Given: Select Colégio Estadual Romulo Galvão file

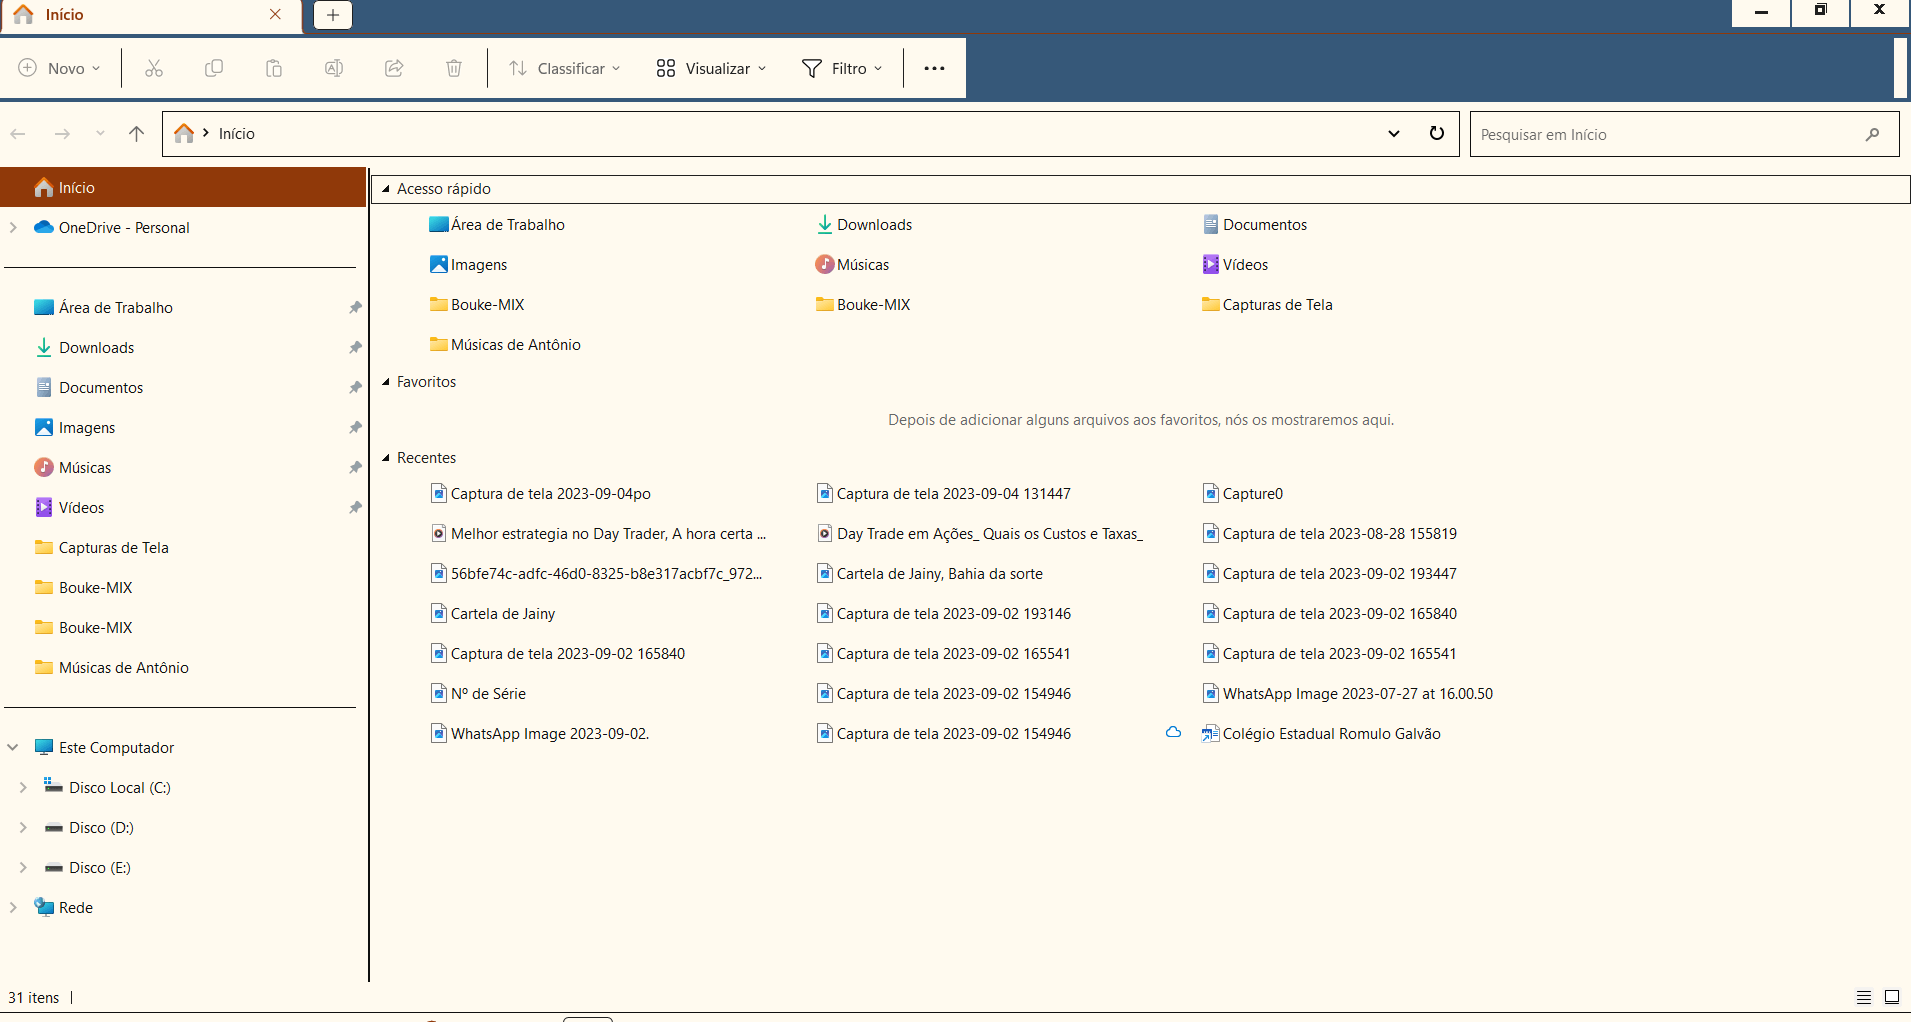Looking at the screenshot, I should [x=1321, y=734].
